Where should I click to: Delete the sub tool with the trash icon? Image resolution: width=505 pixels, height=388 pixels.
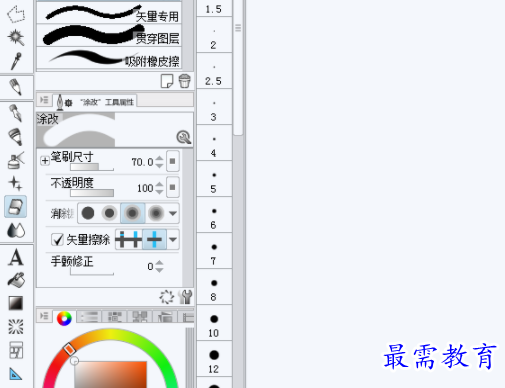[184, 81]
